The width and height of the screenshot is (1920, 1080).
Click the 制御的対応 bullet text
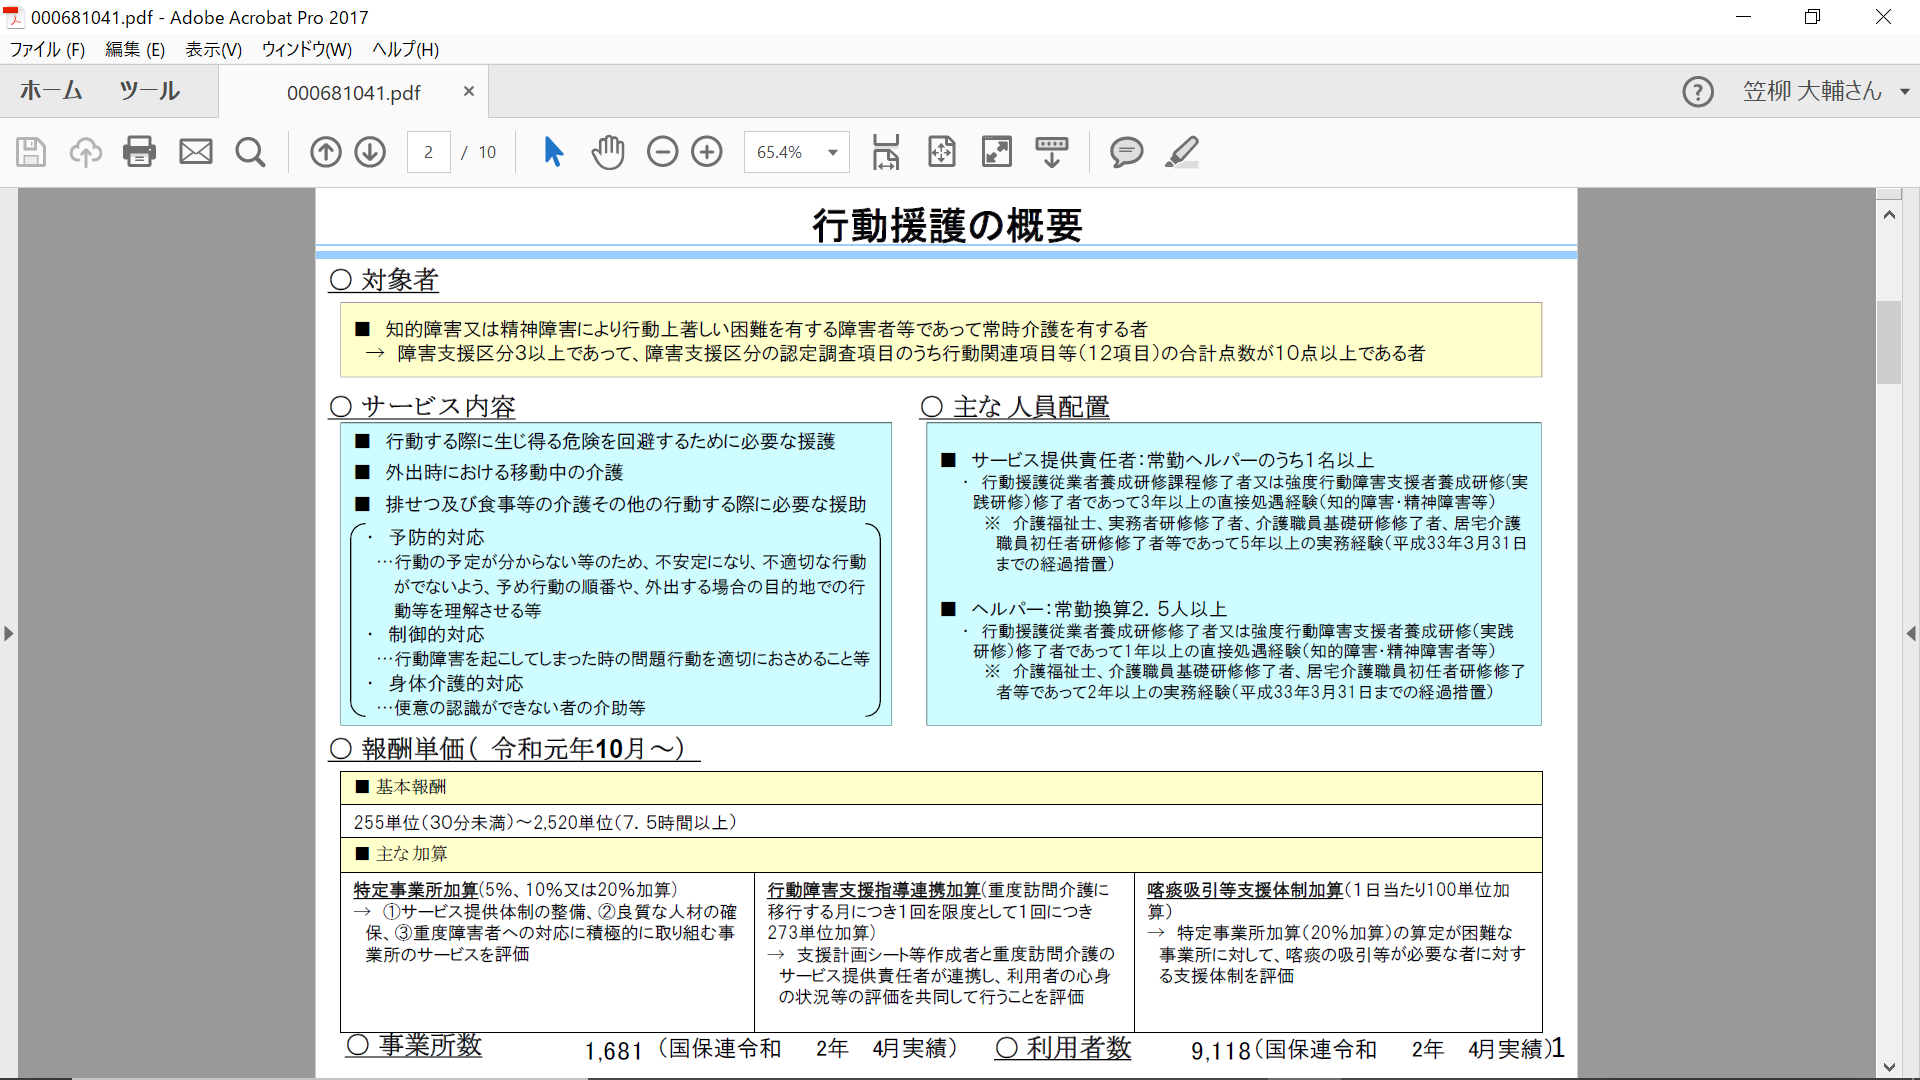point(436,635)
